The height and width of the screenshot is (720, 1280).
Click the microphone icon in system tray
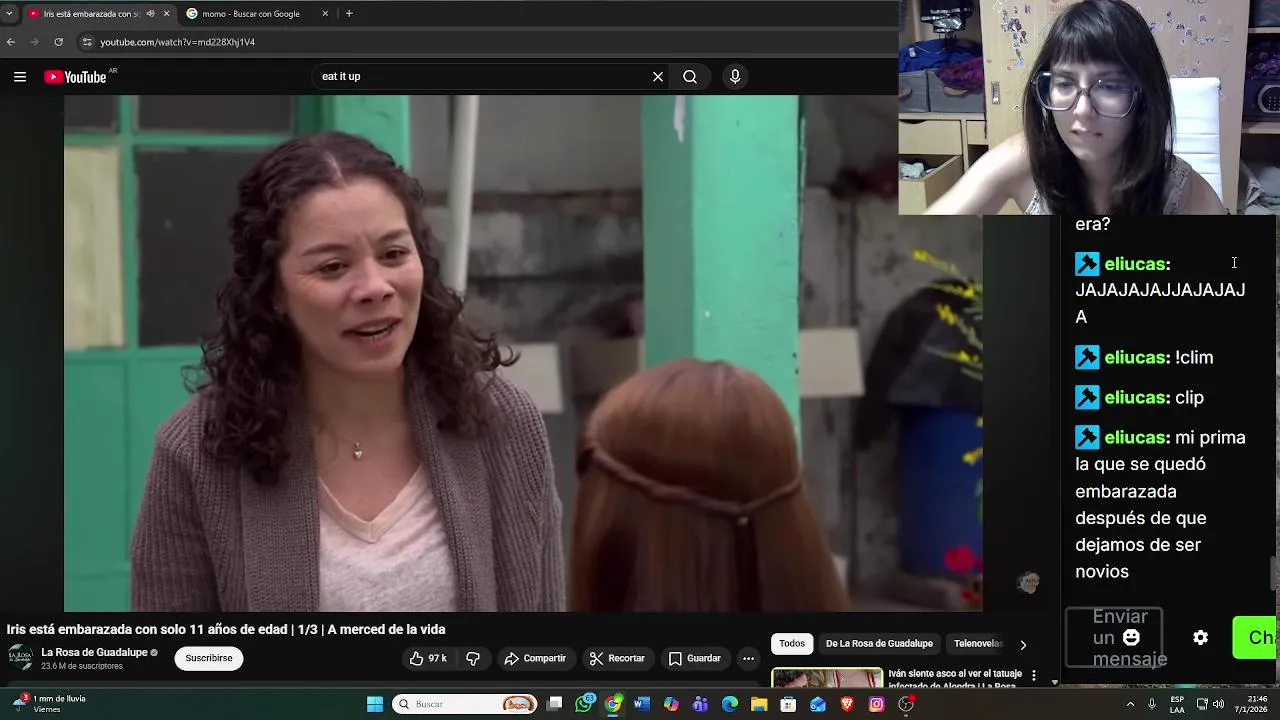(1152, 704)
